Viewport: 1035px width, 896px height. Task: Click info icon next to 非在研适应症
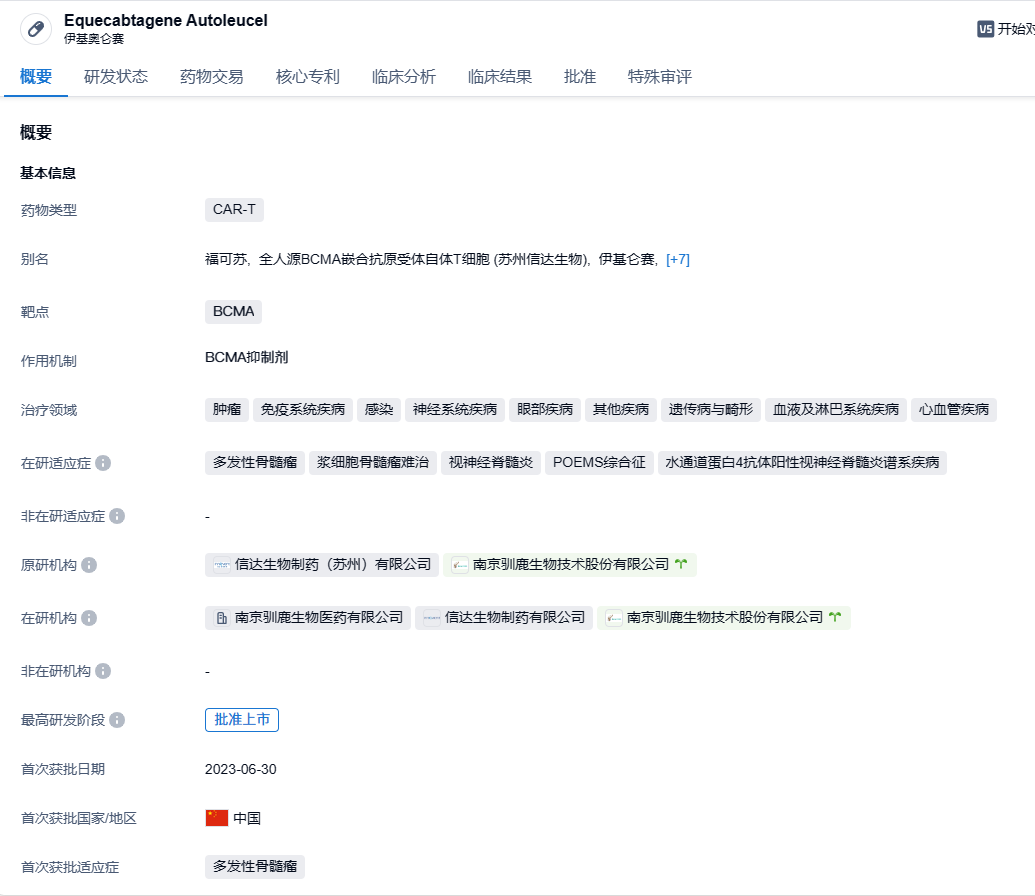point(117,517)
